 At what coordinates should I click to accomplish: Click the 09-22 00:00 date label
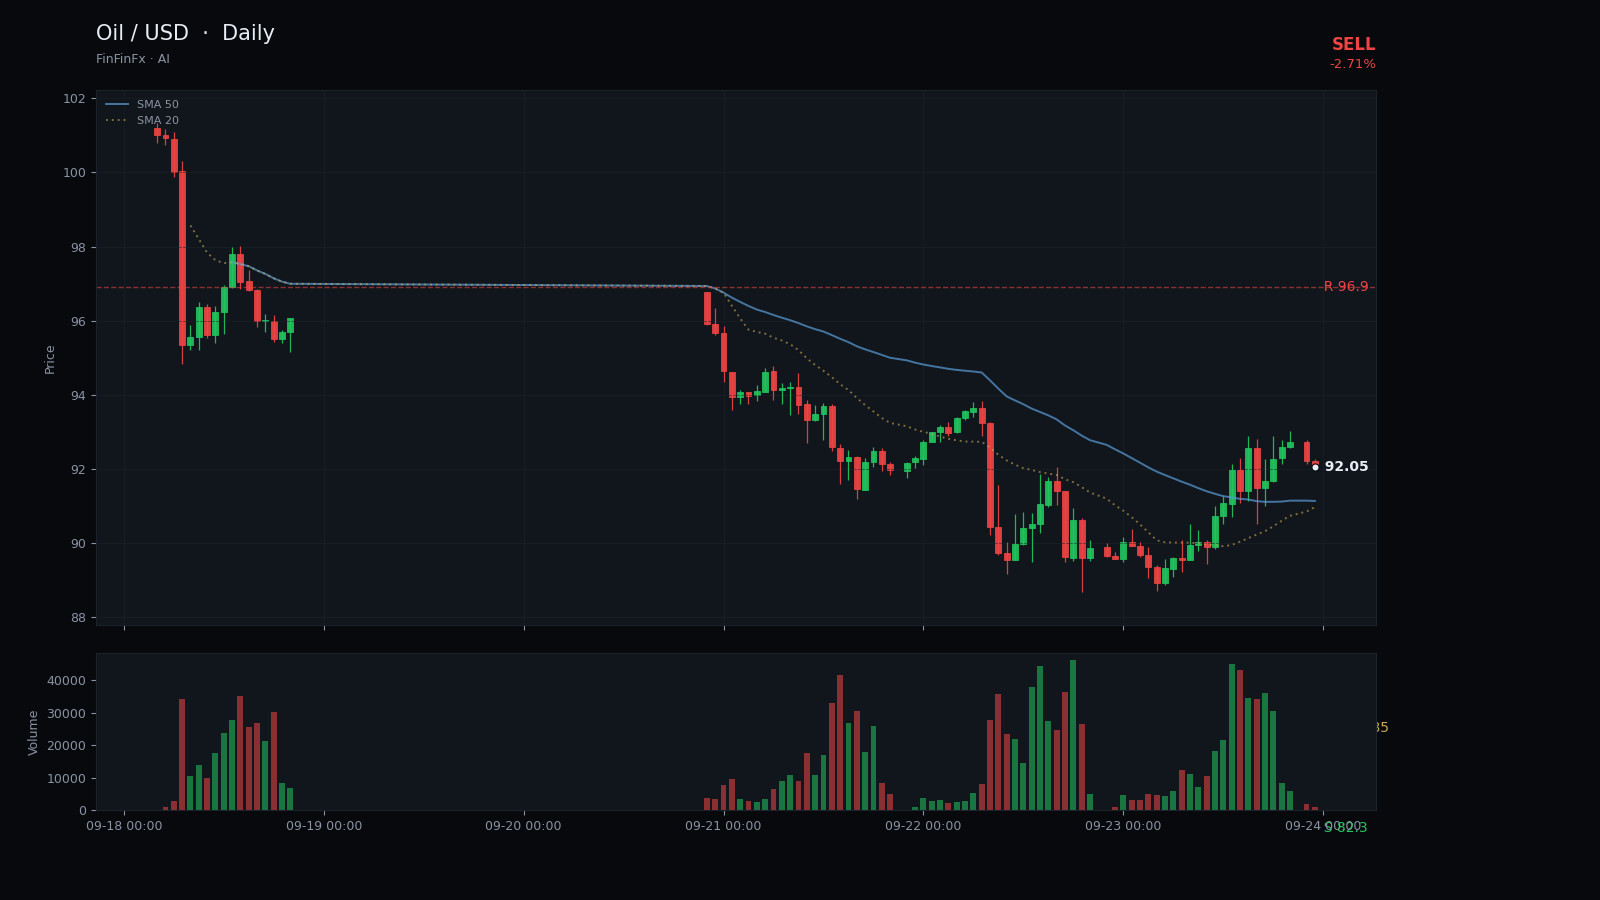tap(923, 826)
